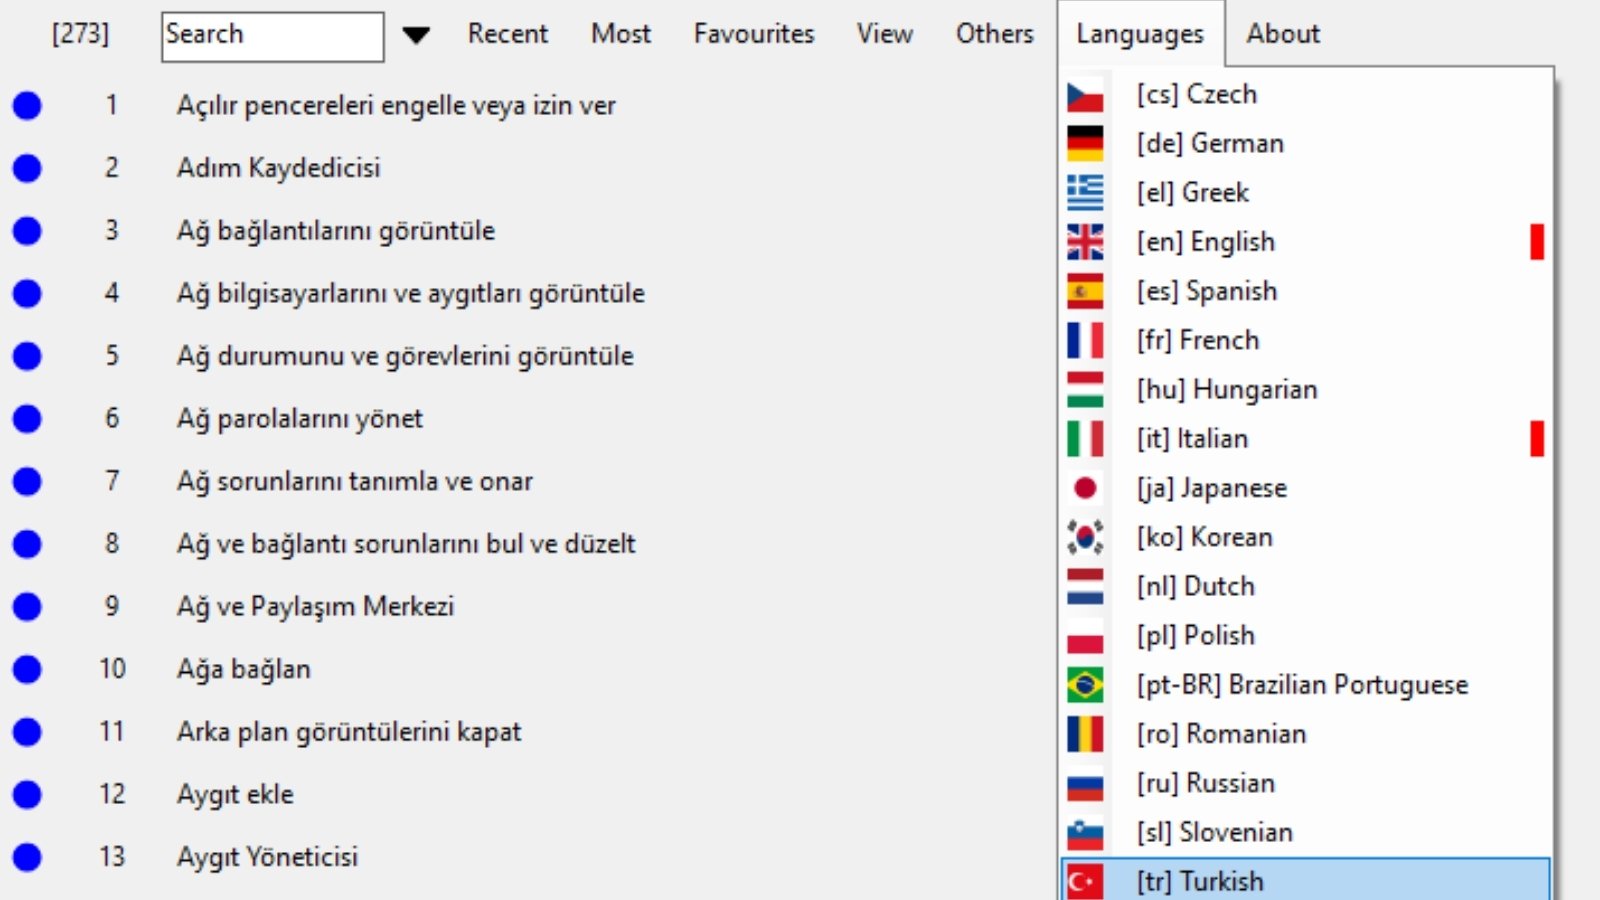Click the blue dot next to Adım Kaydedicisi

pos(27,168)
